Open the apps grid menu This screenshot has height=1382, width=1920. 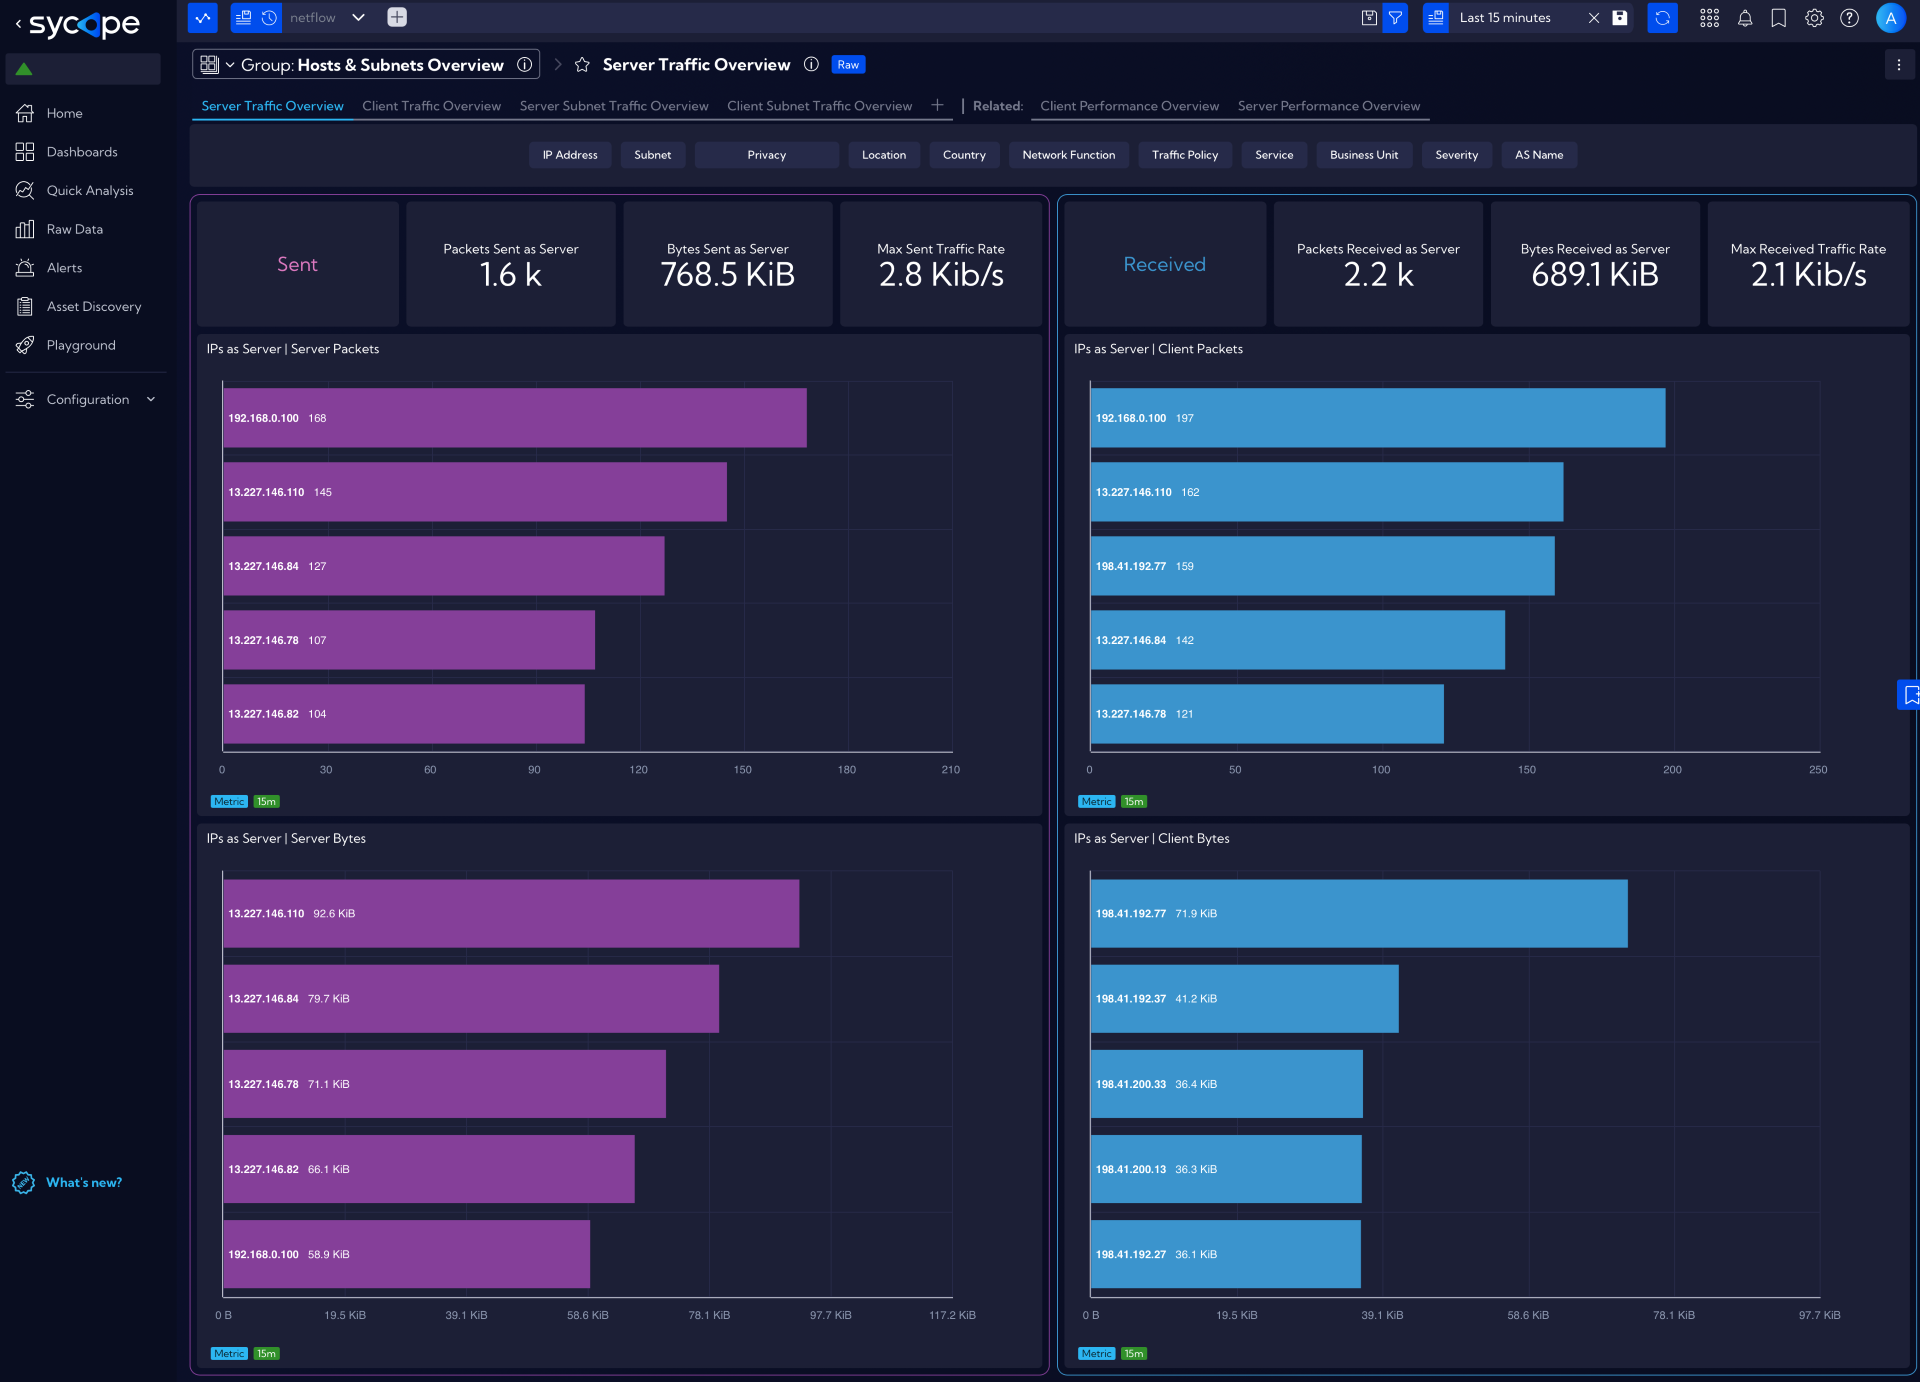tap(1709, 18)
